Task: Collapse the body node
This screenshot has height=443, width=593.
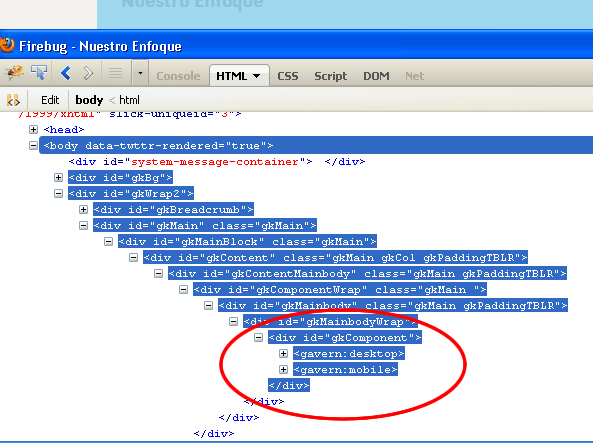Action: [x=33, y=145]
